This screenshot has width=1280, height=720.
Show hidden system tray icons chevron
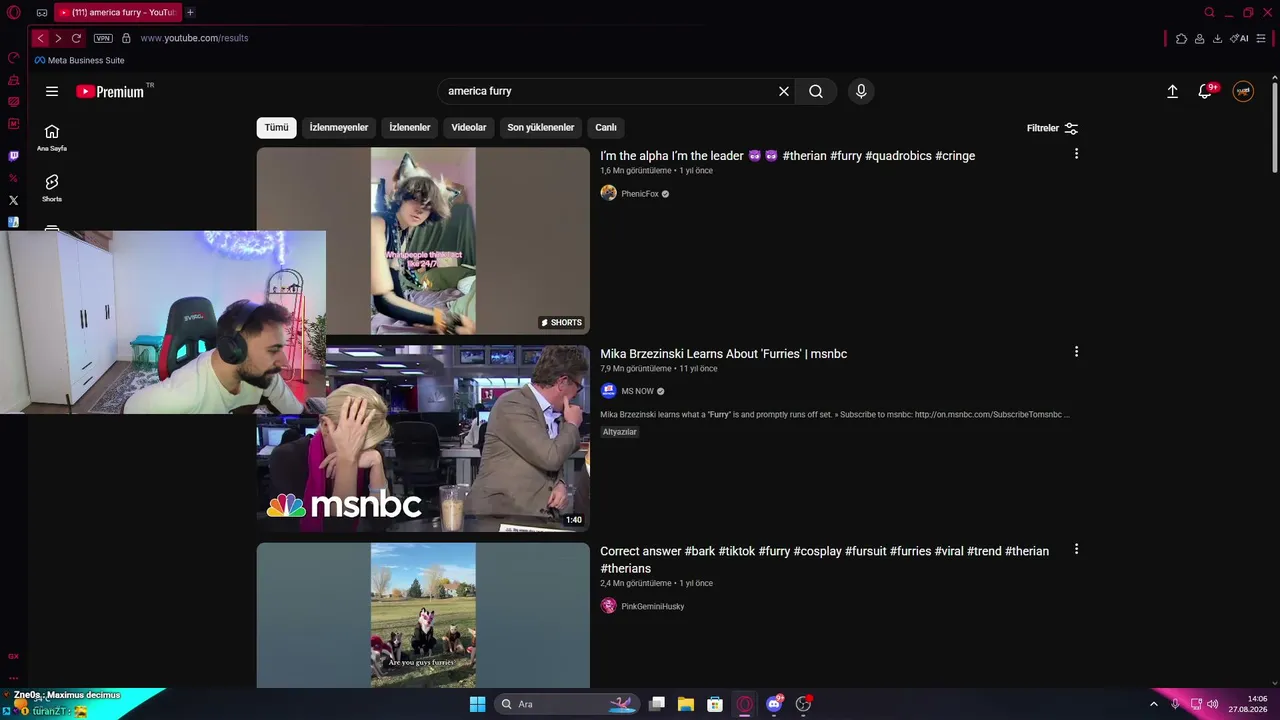click(x=1154, y=704)
